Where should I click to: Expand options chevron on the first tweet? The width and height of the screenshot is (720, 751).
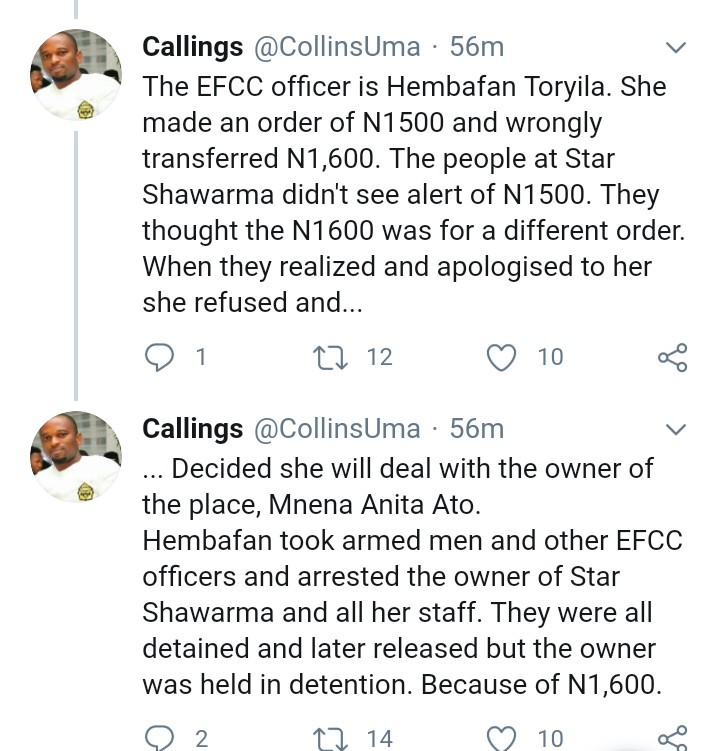pyautogui.click(x=677, y=47)
